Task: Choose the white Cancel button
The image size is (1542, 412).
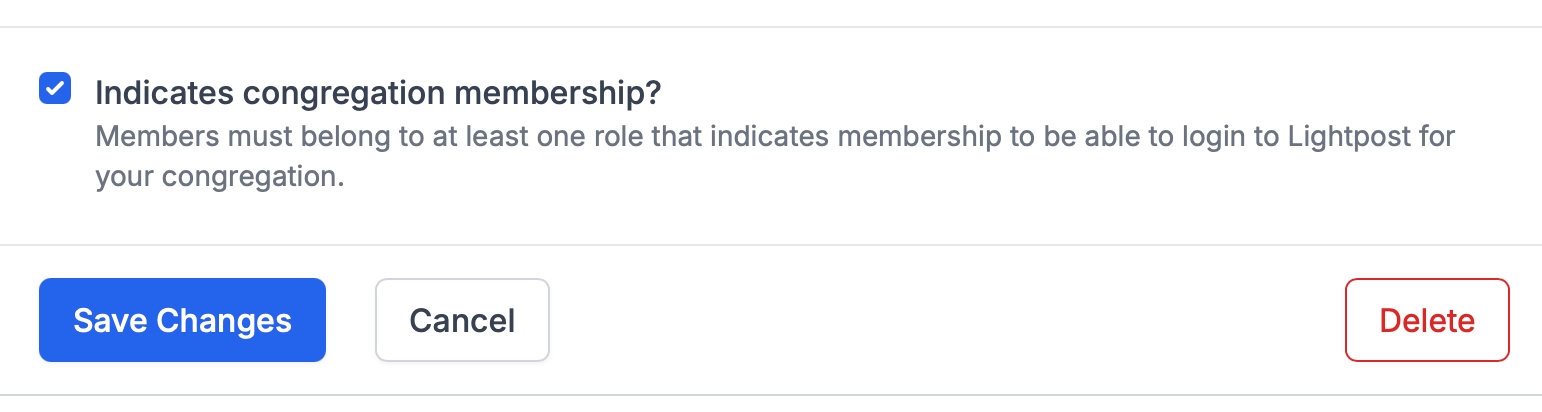Action: [x=462, y=320]
